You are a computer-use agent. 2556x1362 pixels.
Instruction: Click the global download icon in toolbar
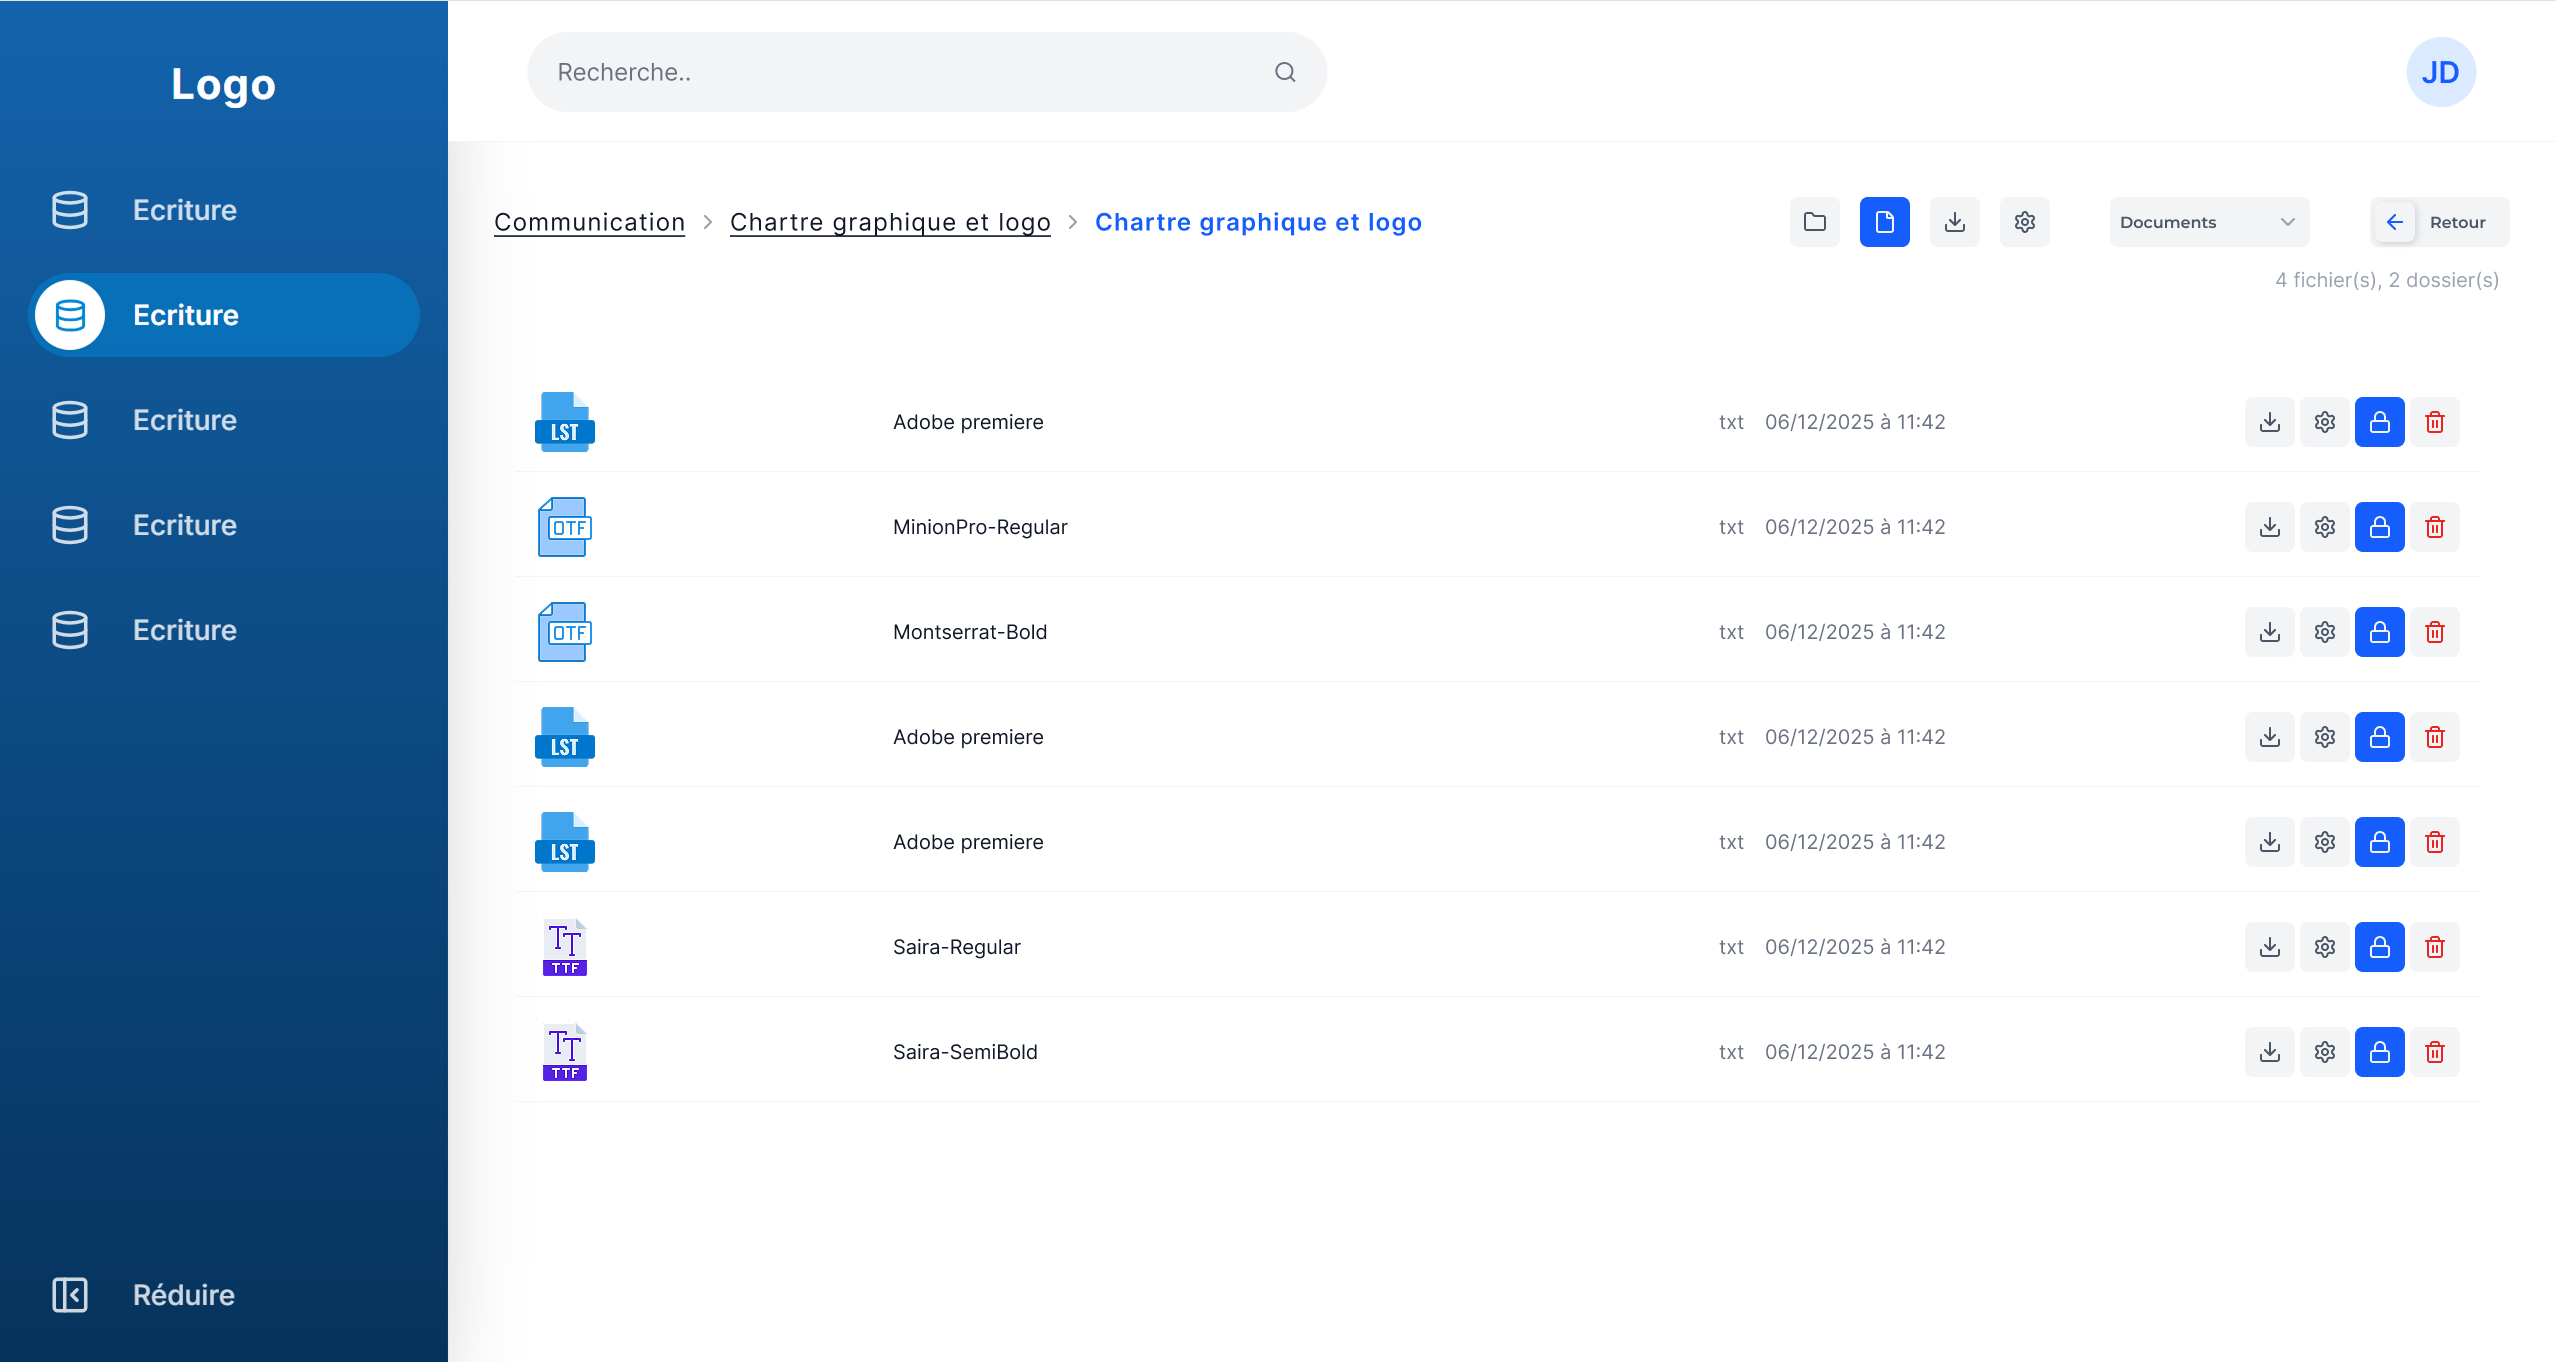[1954, 221]
